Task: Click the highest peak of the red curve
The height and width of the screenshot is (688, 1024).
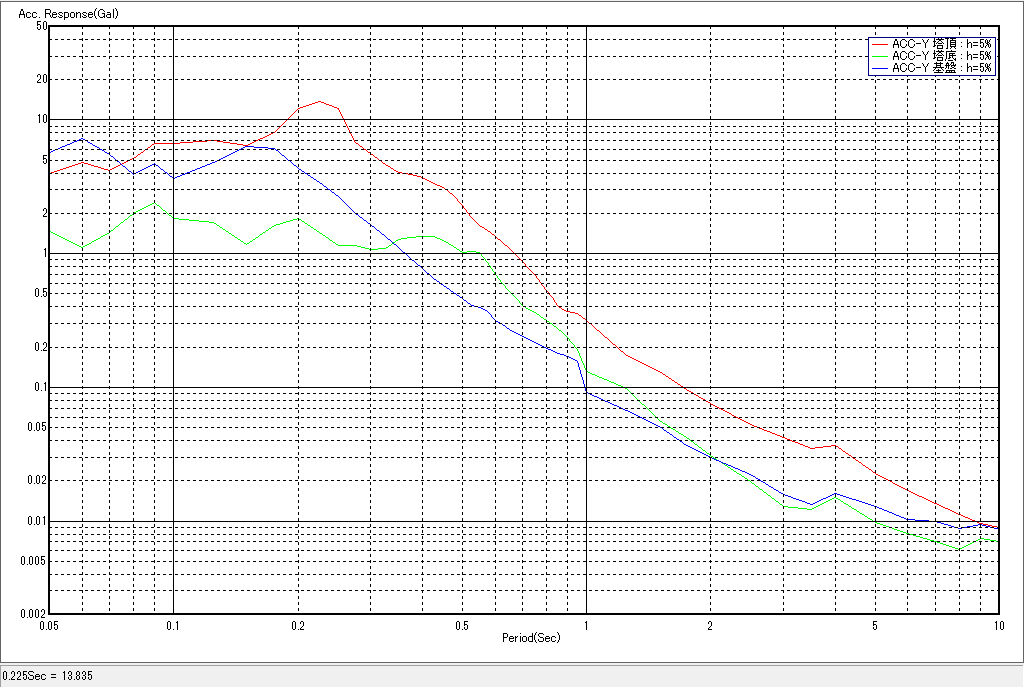Action: 319,101
